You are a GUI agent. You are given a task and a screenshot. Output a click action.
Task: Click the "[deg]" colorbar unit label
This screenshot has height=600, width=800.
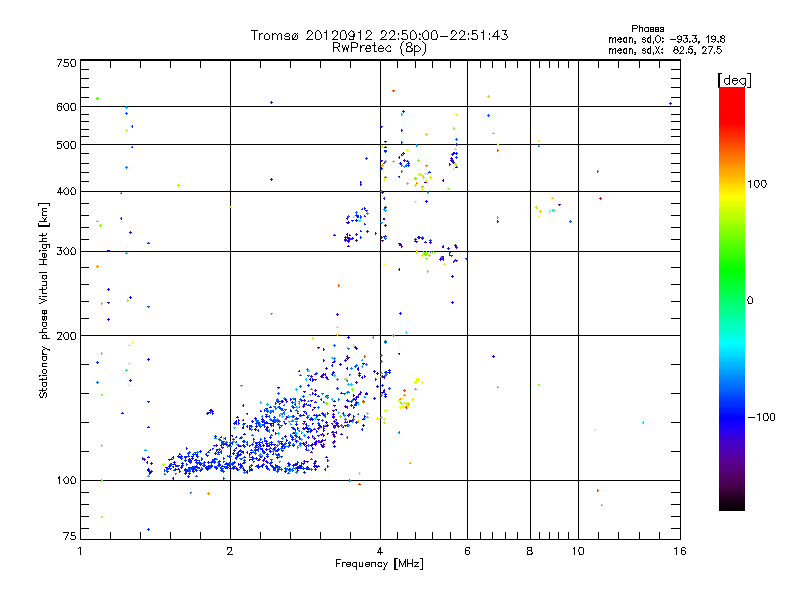pos(734,81)
